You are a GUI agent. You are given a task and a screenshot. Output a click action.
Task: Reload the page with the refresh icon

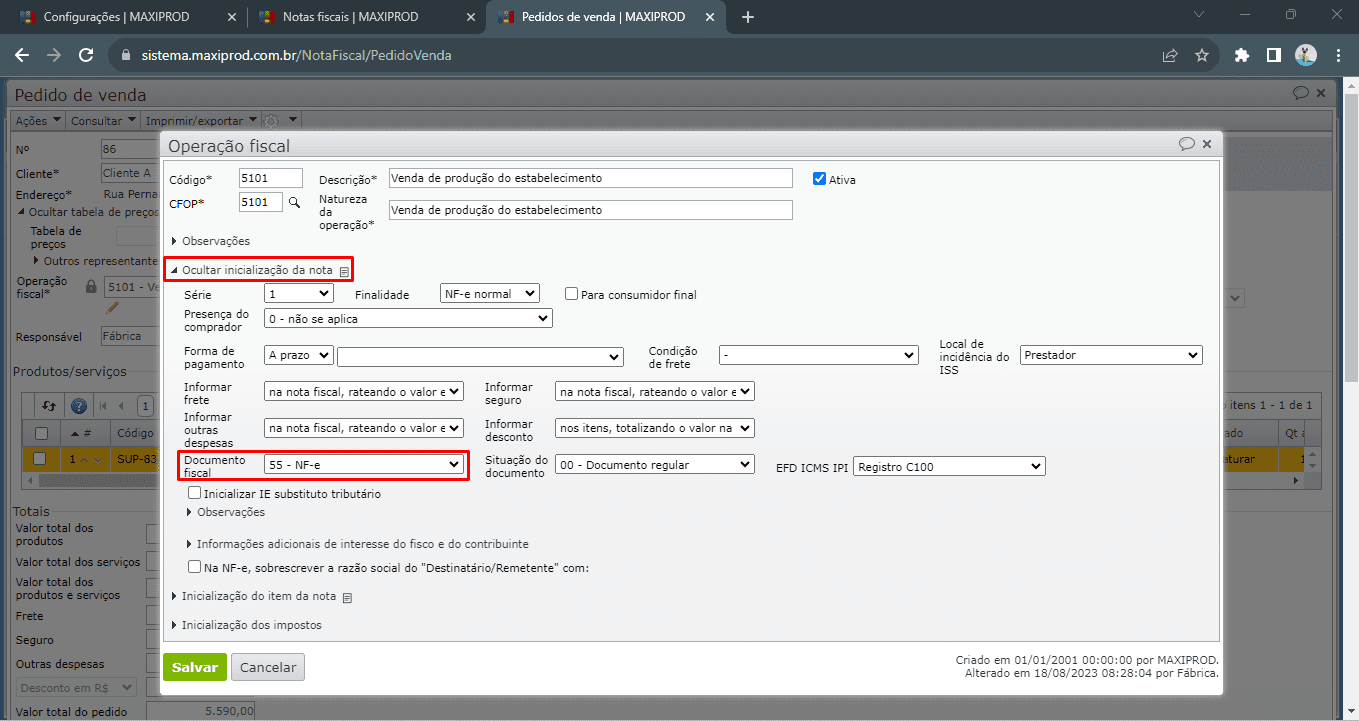pyautogui.click(x=86, y=55)
